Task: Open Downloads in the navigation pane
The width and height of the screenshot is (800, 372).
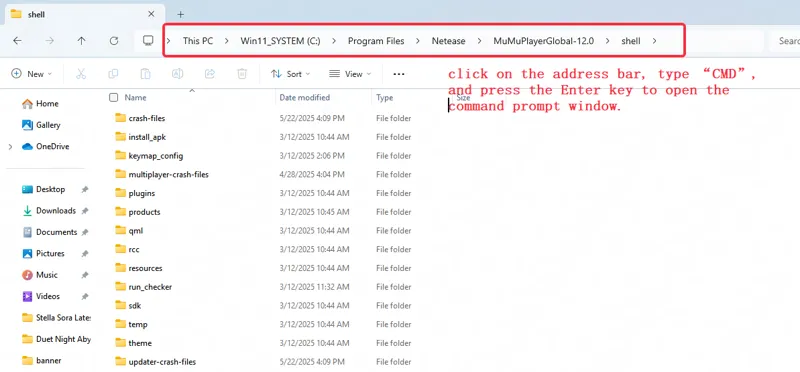Action: 56,211
